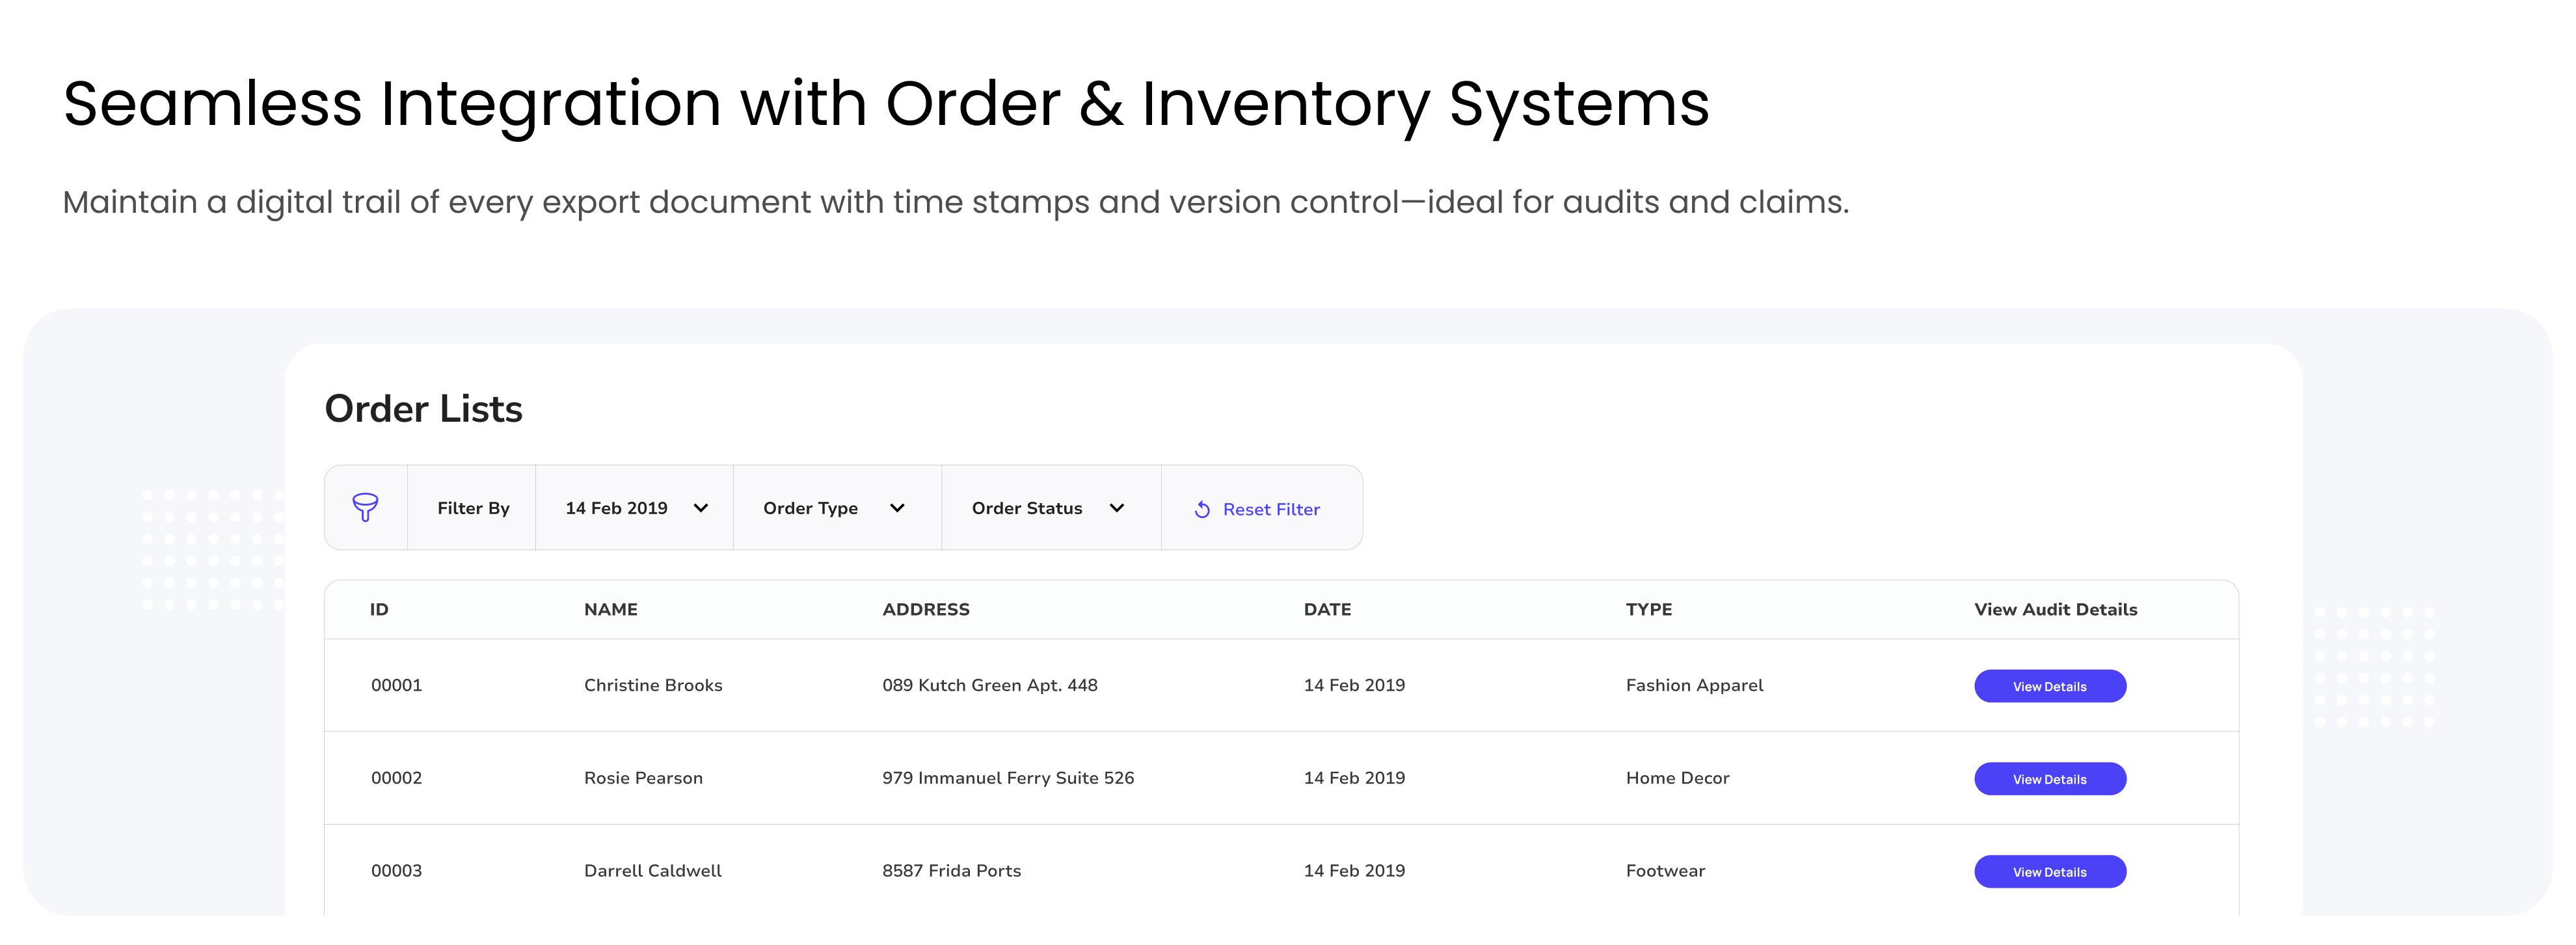
Task: Click the funnel filter icon
Action: 365,507
